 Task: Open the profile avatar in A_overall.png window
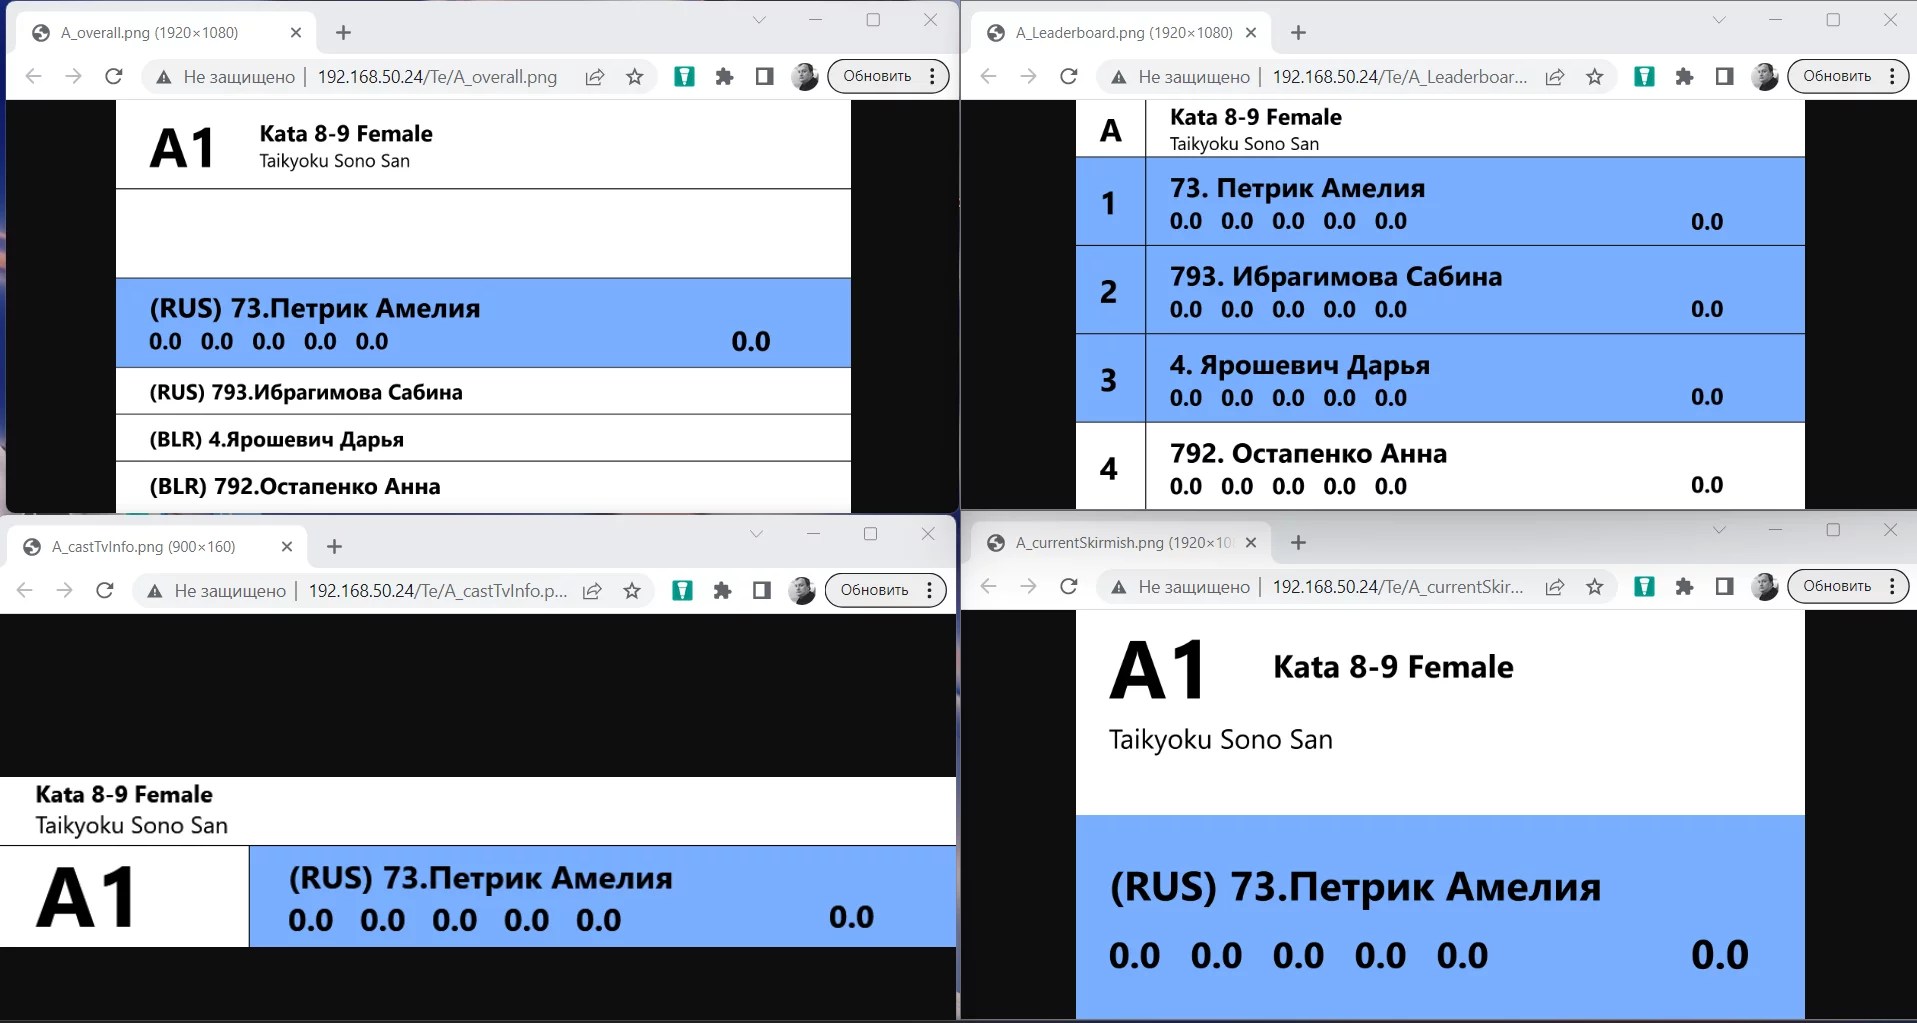pyautogui.click(x=804, y=76)
